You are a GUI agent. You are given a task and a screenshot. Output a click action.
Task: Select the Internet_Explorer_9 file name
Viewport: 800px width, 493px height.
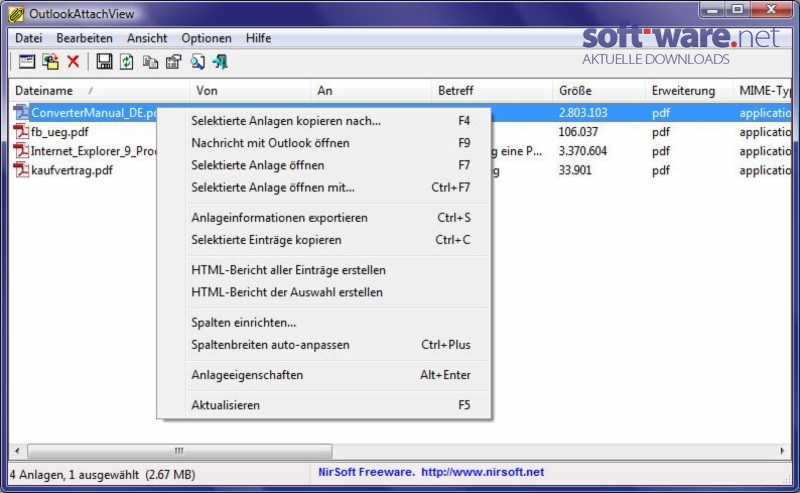93,151
